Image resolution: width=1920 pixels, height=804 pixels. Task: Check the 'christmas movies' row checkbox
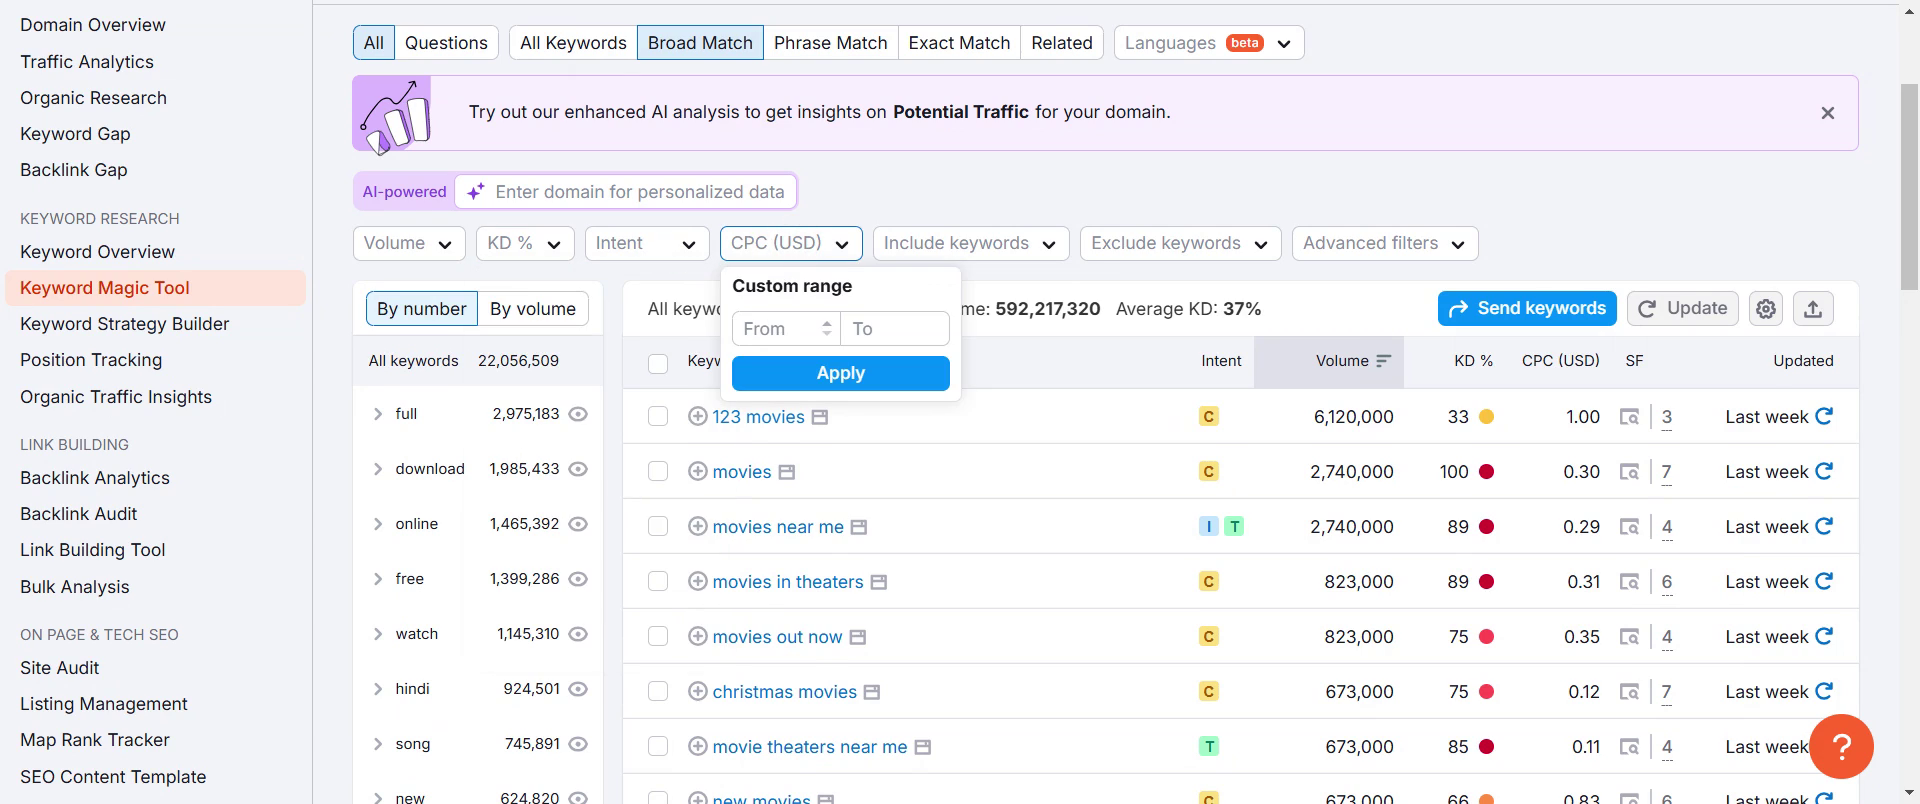(x=658, y=691)
